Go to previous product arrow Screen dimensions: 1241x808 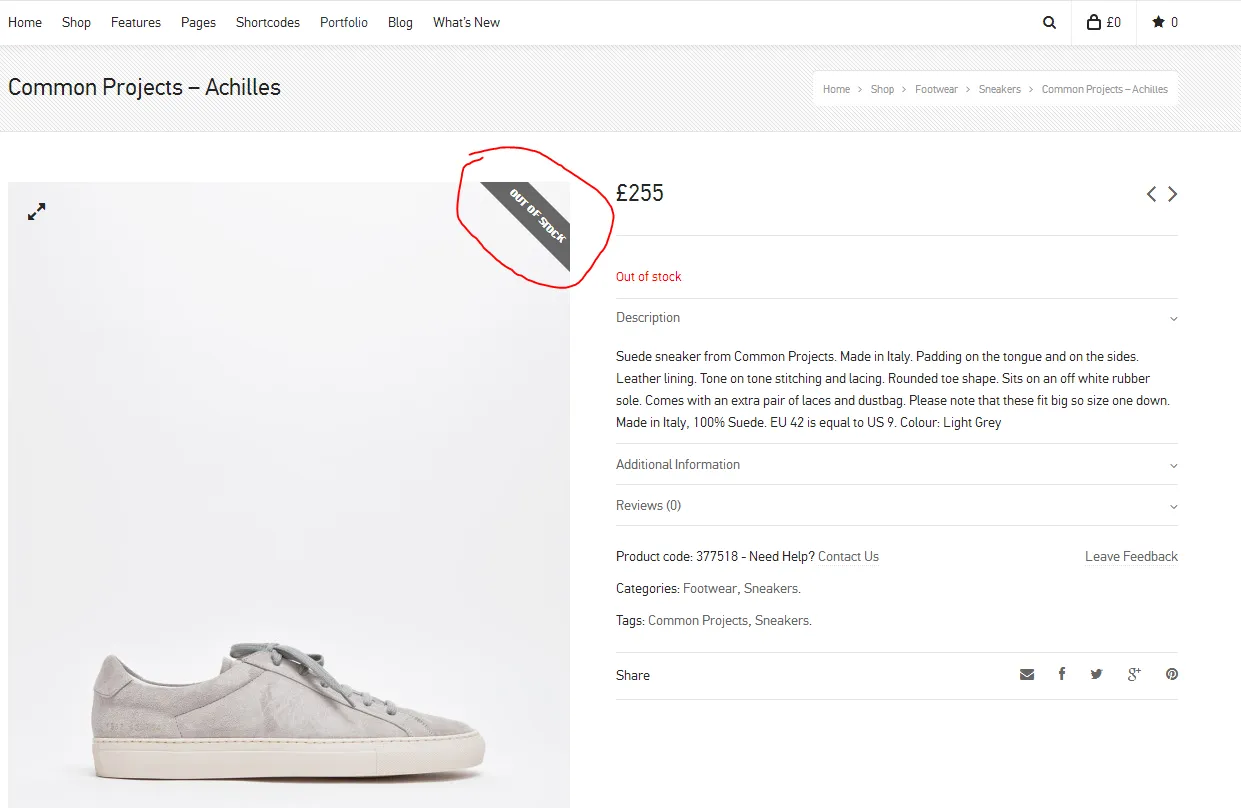tap(1151, 194)
